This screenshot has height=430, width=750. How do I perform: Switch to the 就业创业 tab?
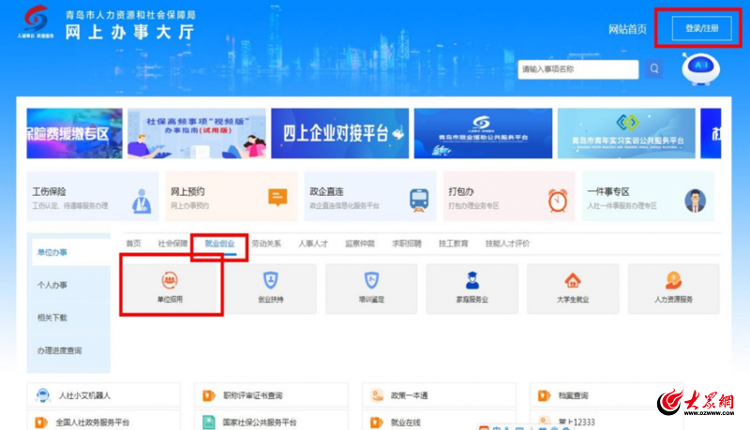tap(219, 243)
